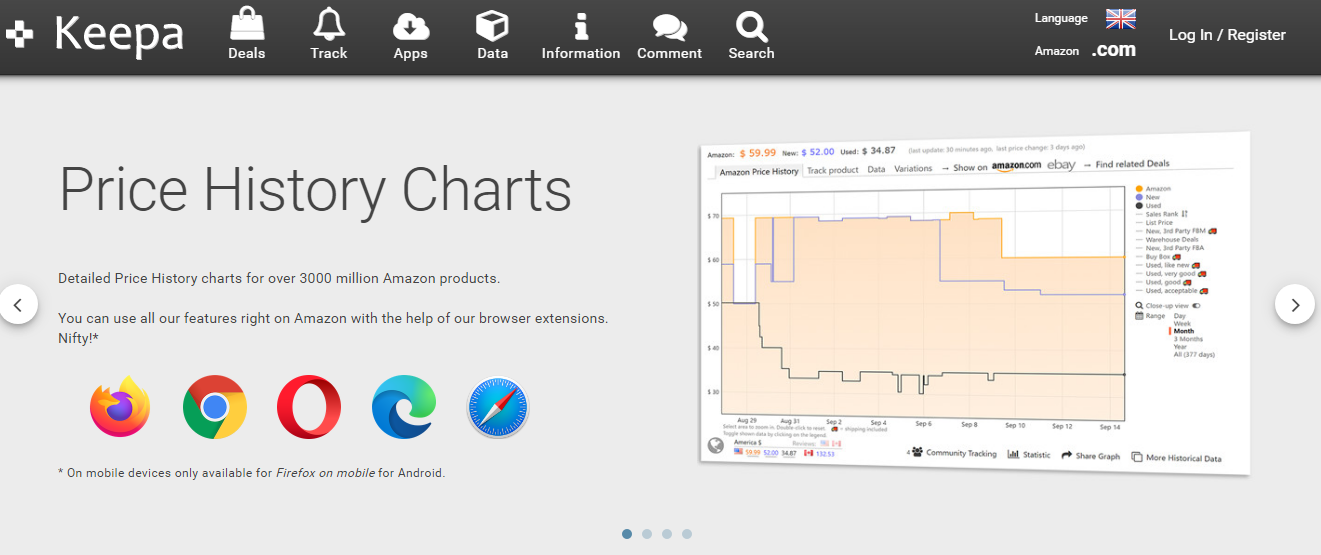This screenshot has width=1321, height=555.
Task: Go to next slide with right arrow
Action: [1295, 304]
